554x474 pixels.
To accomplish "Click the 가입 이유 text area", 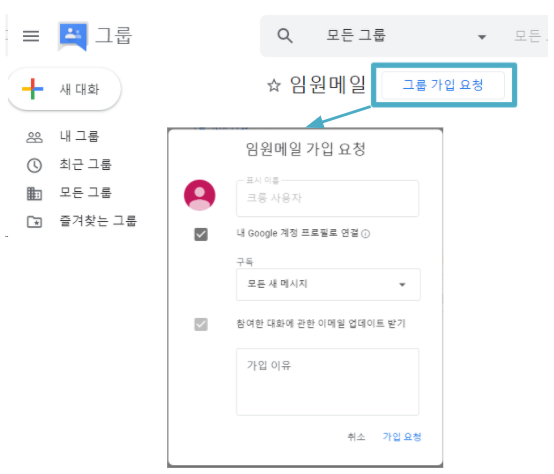I will point(328,382).
